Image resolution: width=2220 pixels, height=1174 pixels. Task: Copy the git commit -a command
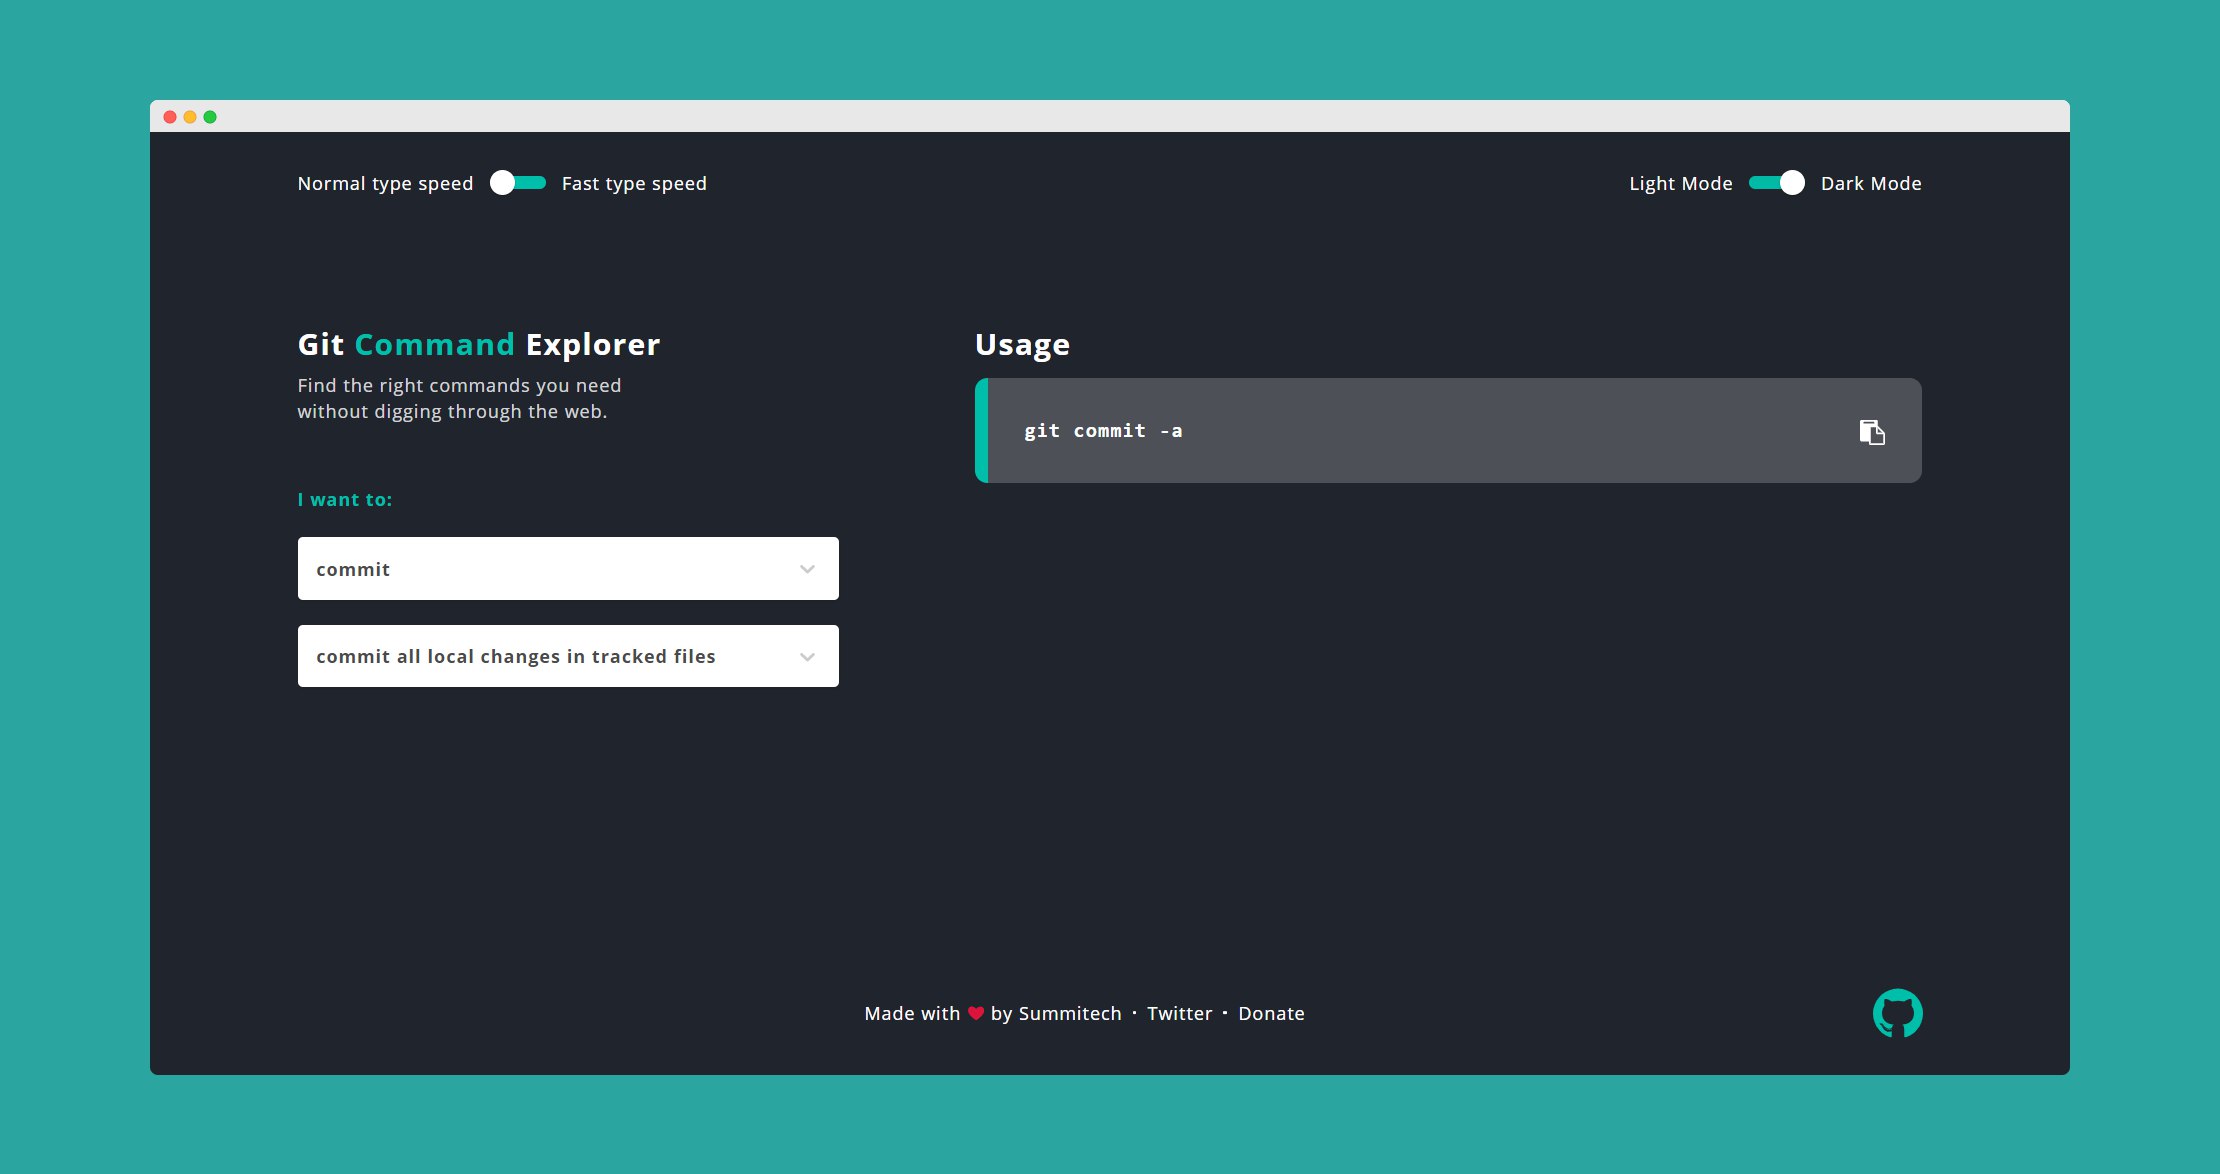1871,432
